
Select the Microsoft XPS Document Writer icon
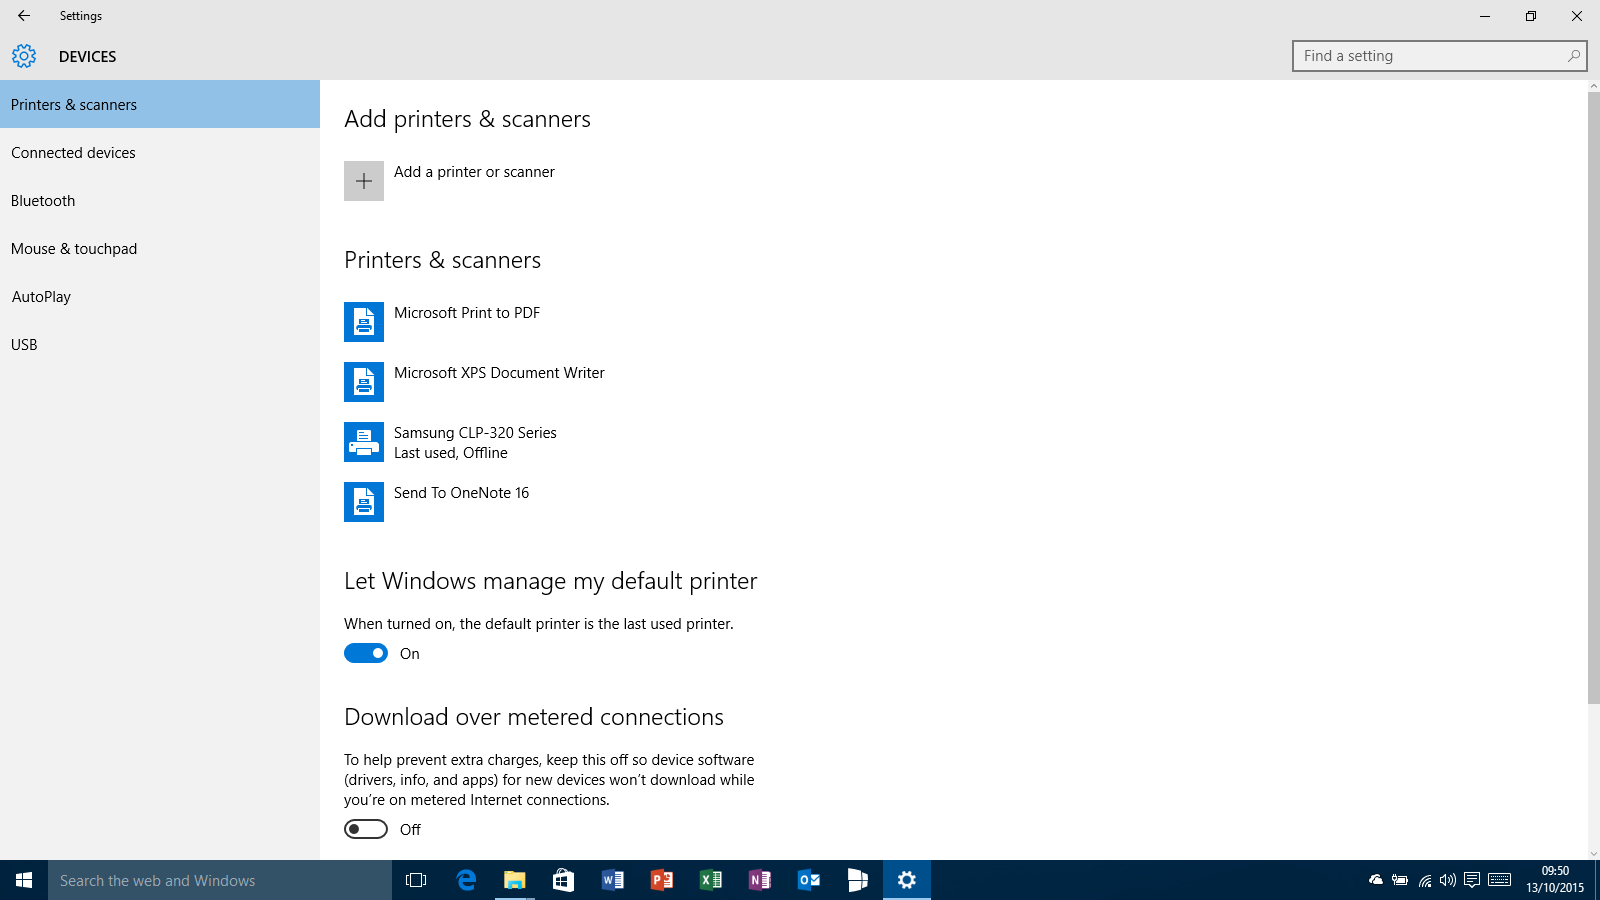coord(364,382)
